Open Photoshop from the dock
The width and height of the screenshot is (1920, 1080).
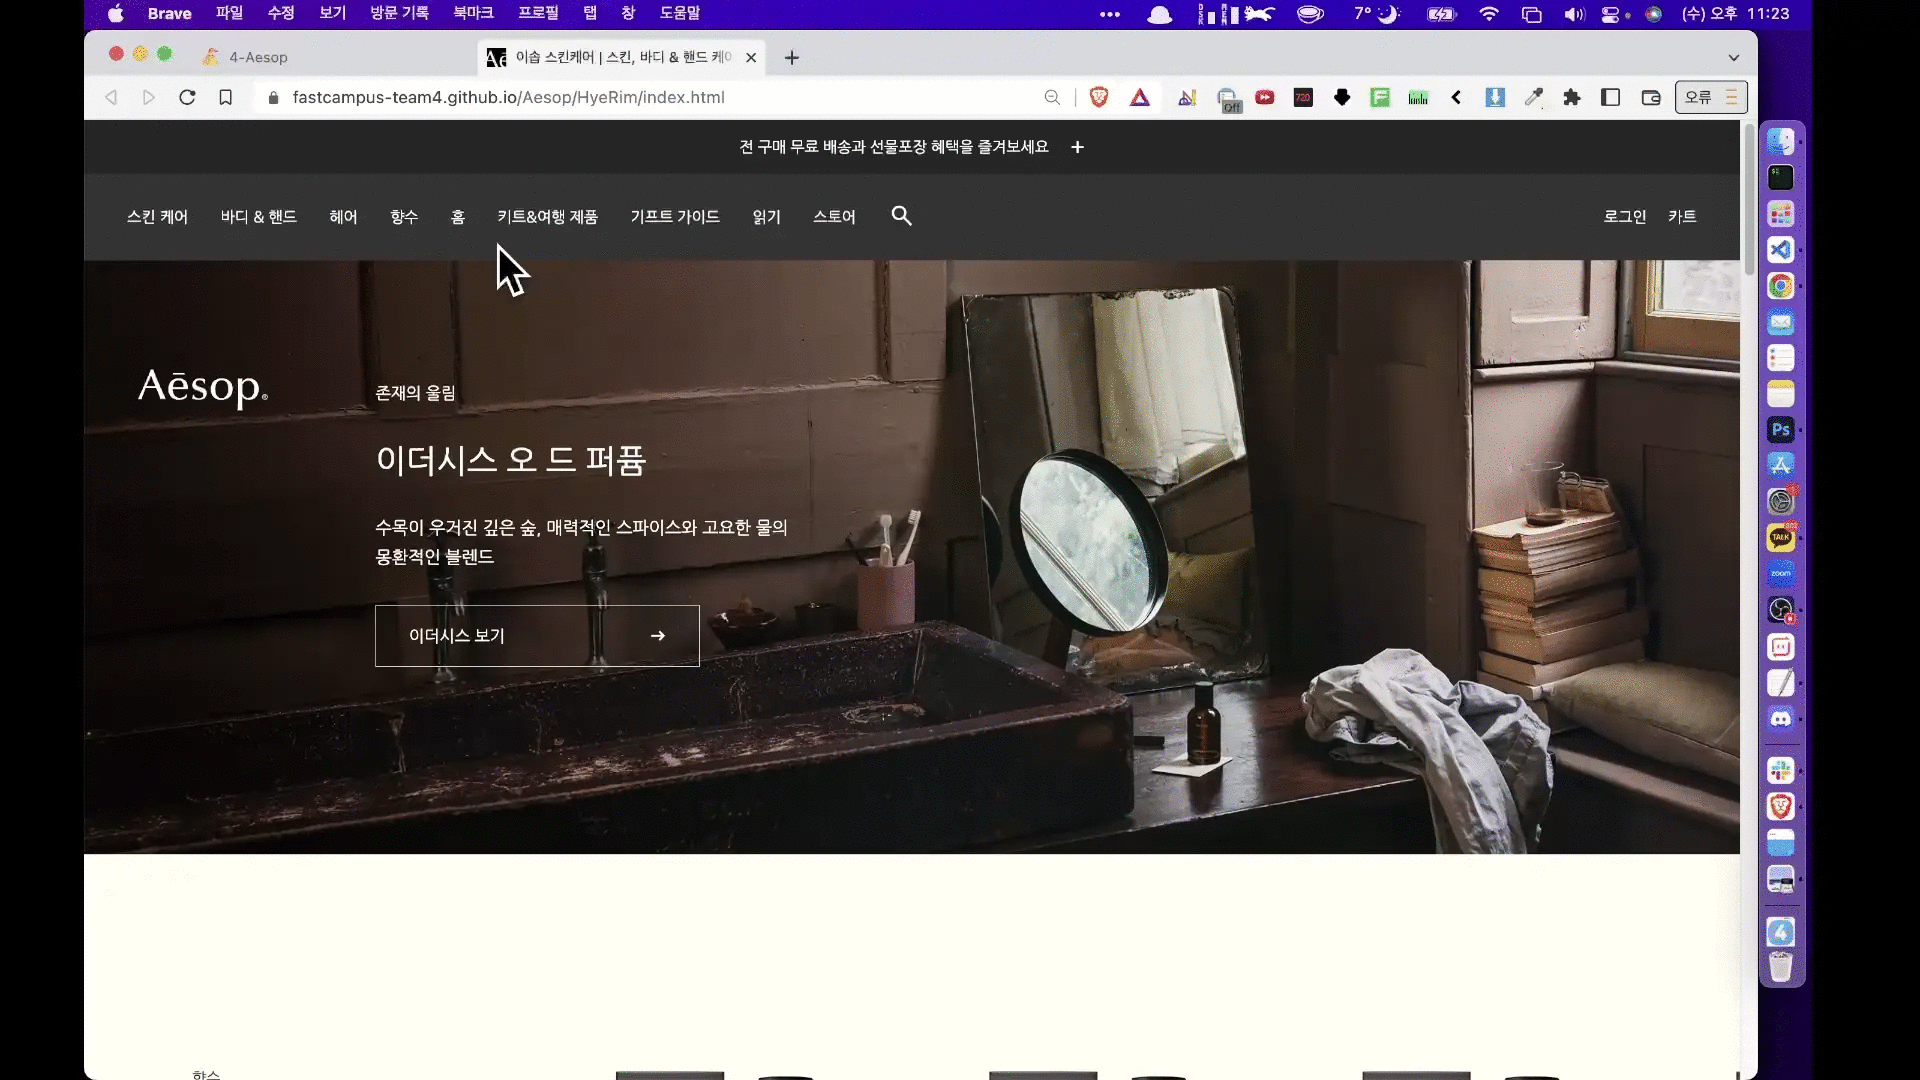click(1780, 430)
